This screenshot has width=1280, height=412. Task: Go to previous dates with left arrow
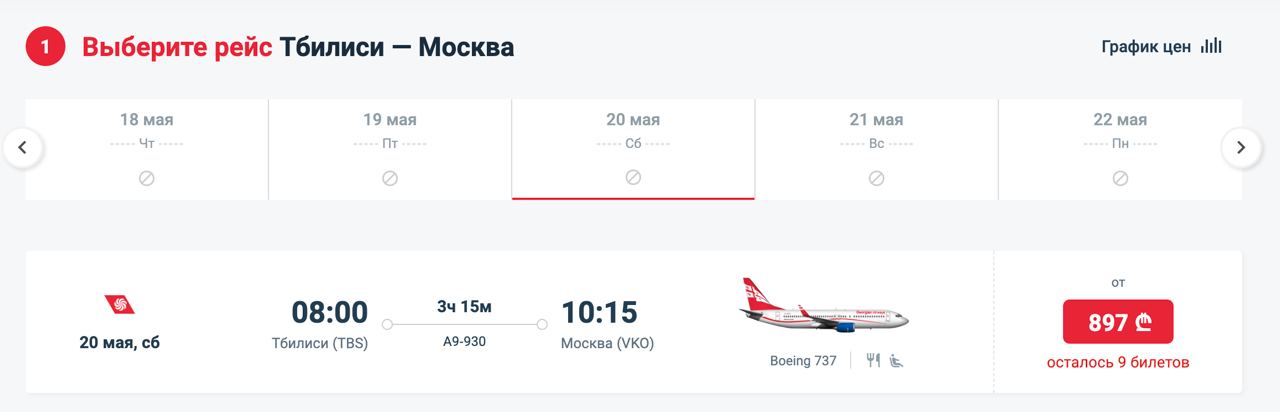coord(24,148)
